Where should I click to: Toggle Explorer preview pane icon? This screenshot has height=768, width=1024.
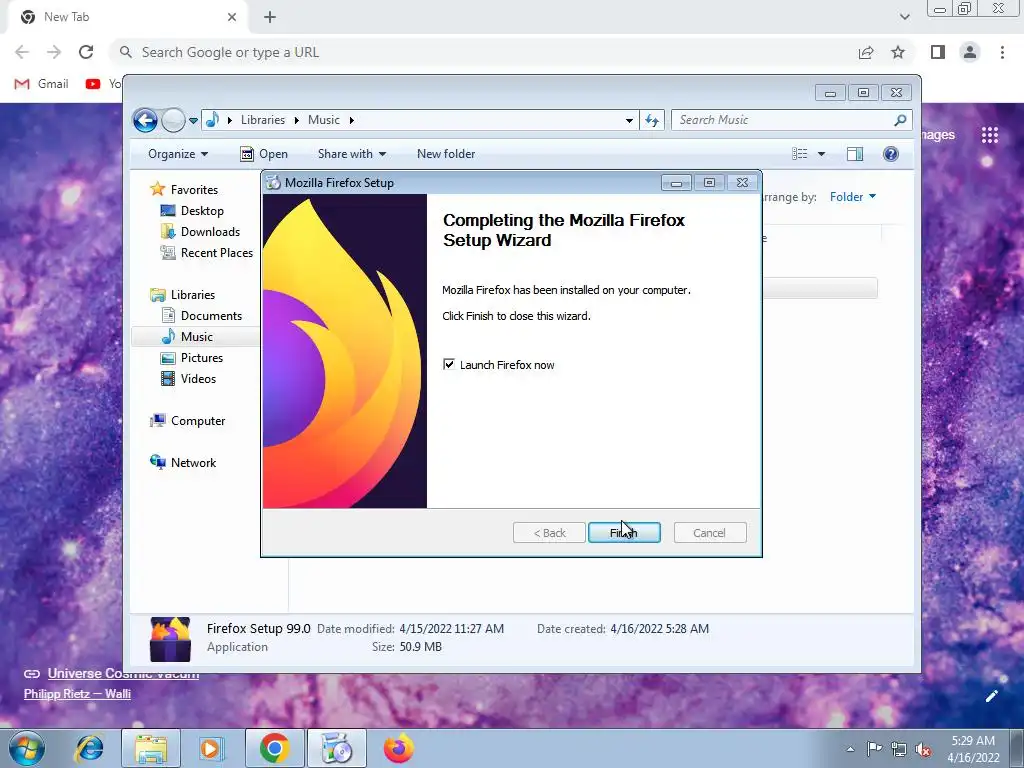pos(854,154)
